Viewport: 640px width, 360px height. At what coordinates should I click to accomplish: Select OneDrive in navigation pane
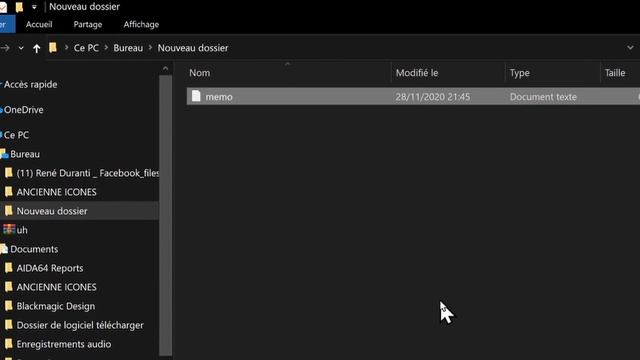coord(24,110)
